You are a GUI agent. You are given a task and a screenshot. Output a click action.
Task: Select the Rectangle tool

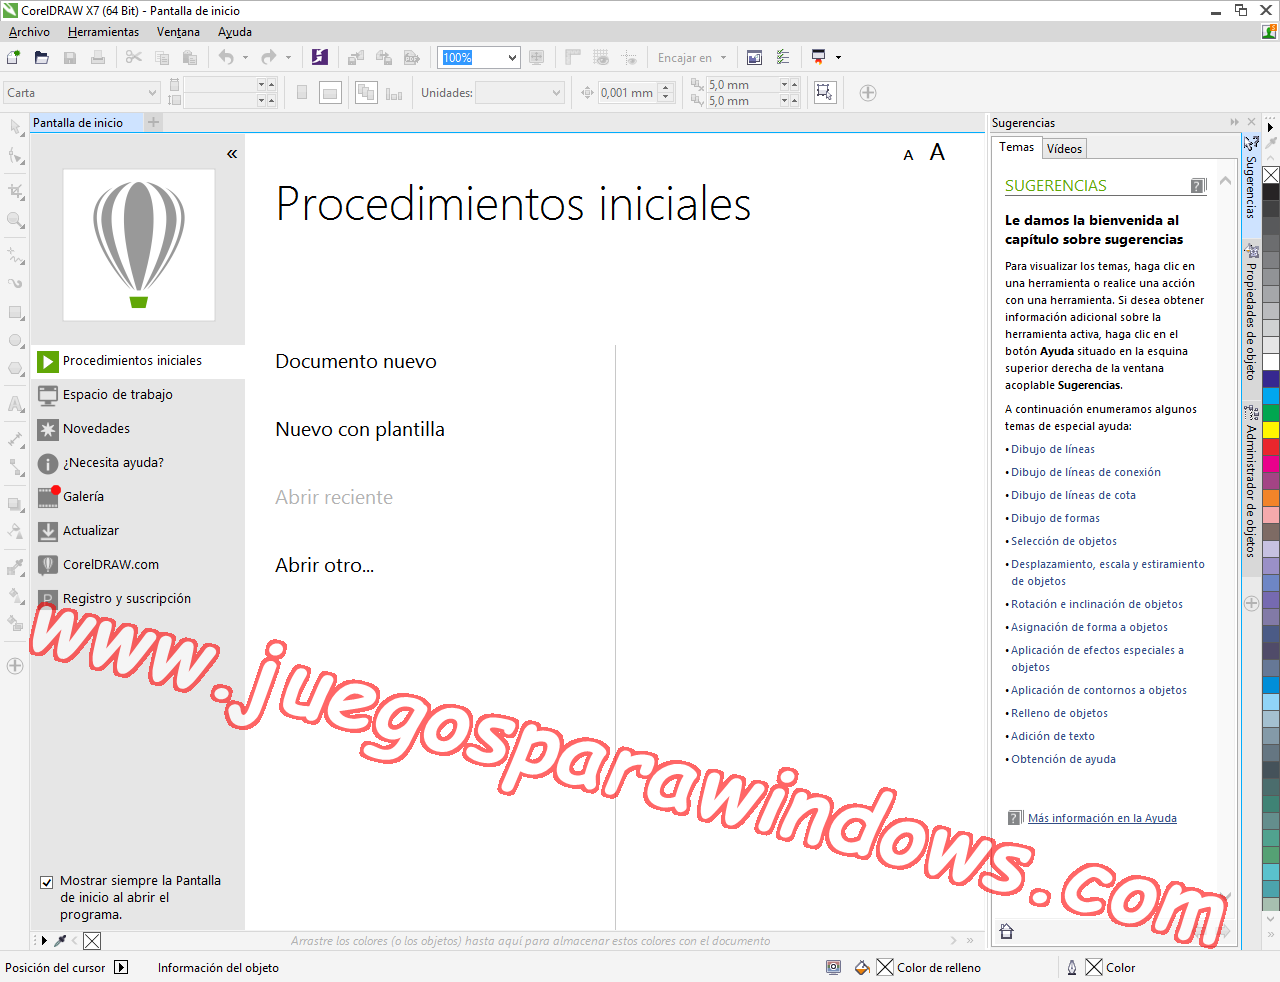15,313
